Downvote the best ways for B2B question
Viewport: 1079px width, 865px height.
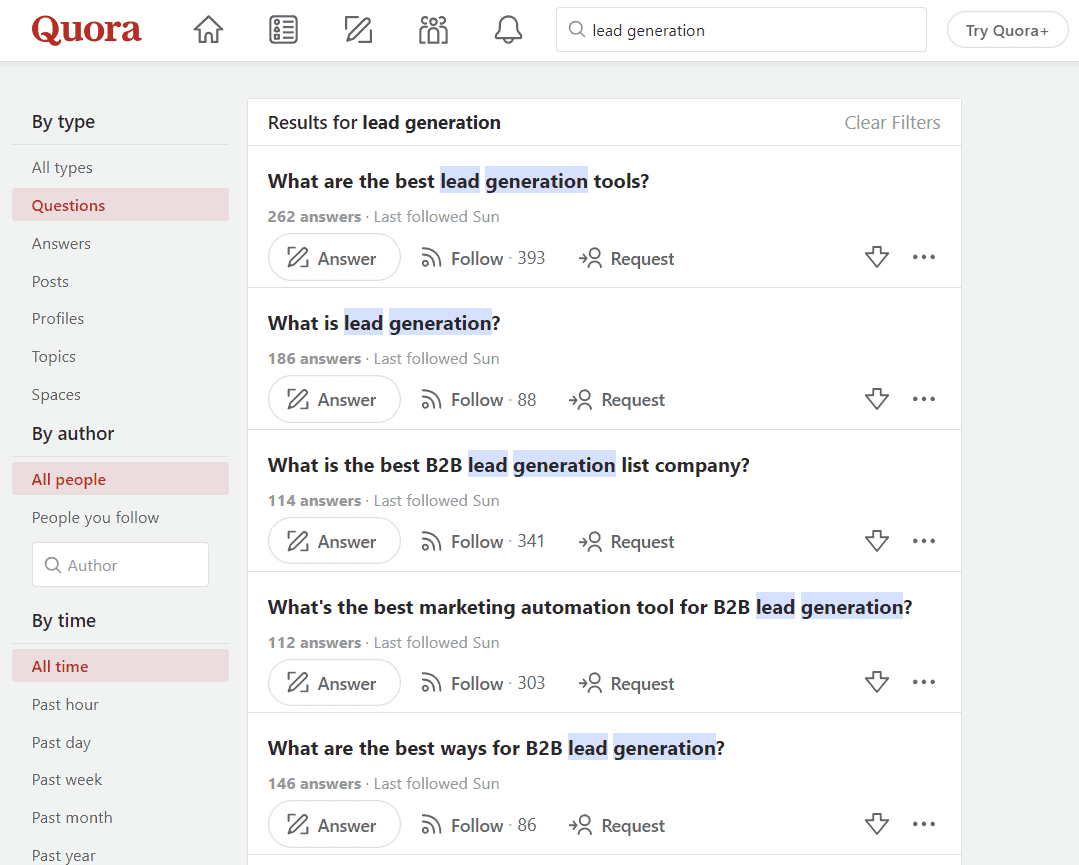click(x=877, y=824)
